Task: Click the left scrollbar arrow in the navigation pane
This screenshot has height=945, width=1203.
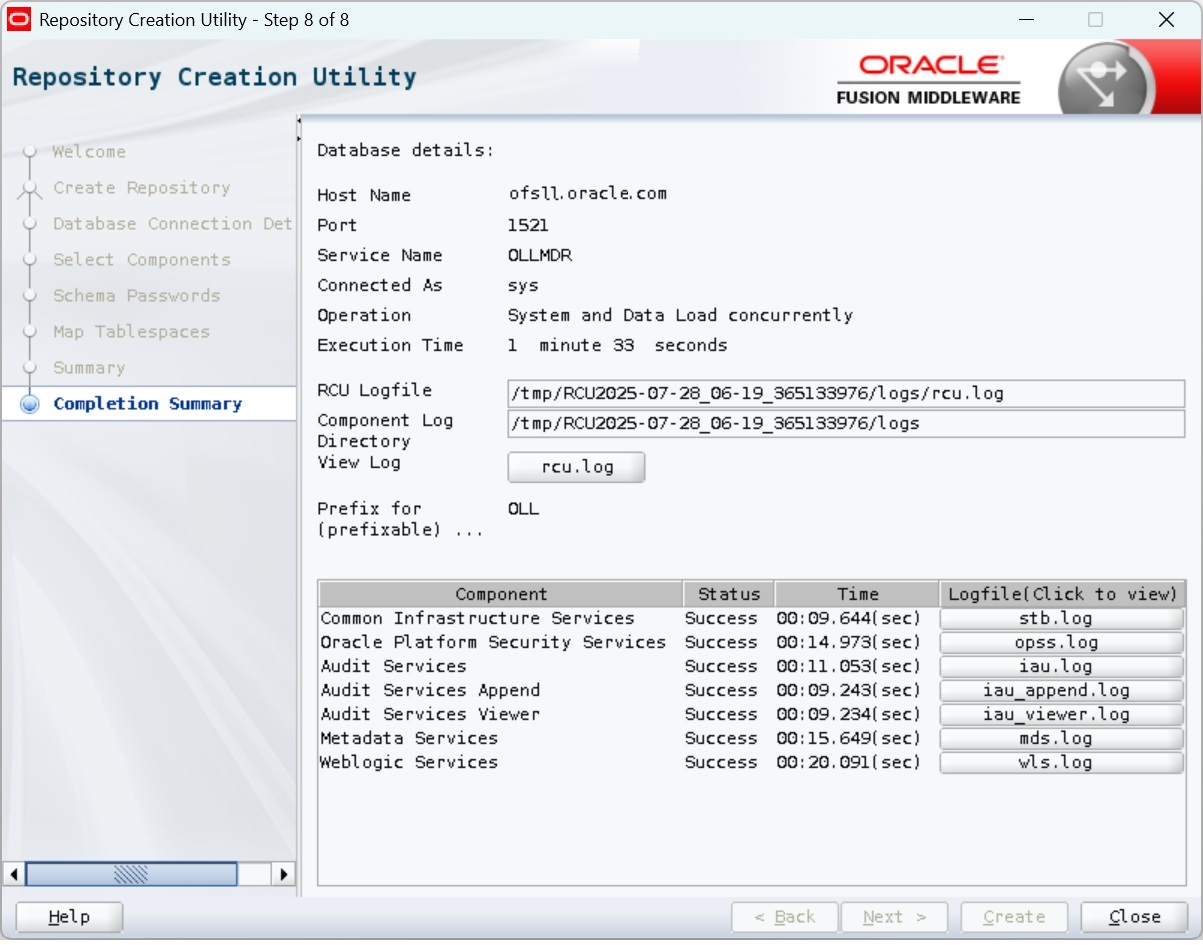Action: pos(14,874)
